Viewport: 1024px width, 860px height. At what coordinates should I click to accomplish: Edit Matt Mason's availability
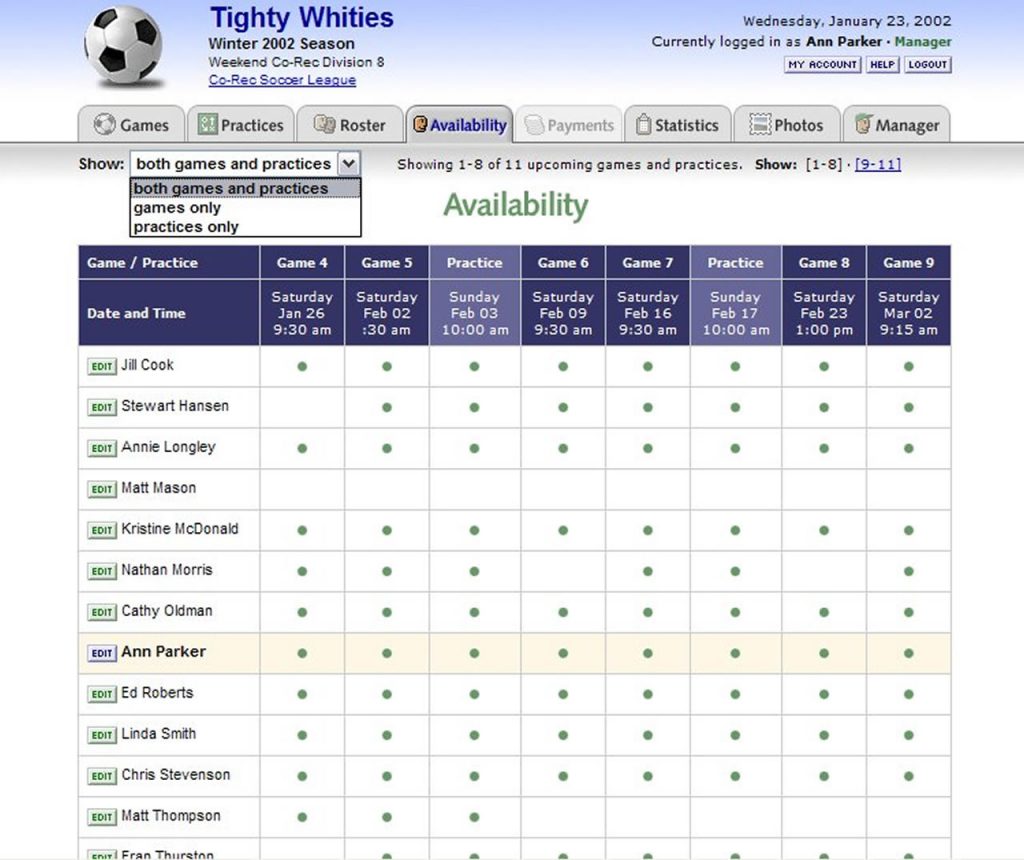click(102, 489)
